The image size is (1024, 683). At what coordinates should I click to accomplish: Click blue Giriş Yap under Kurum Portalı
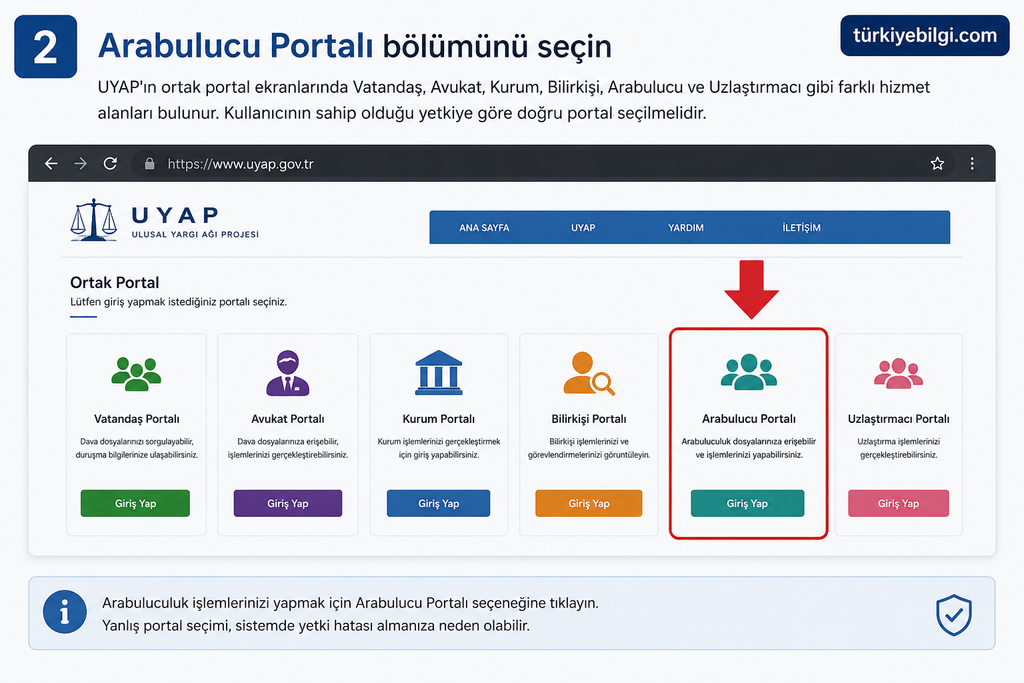click(438, 503)
